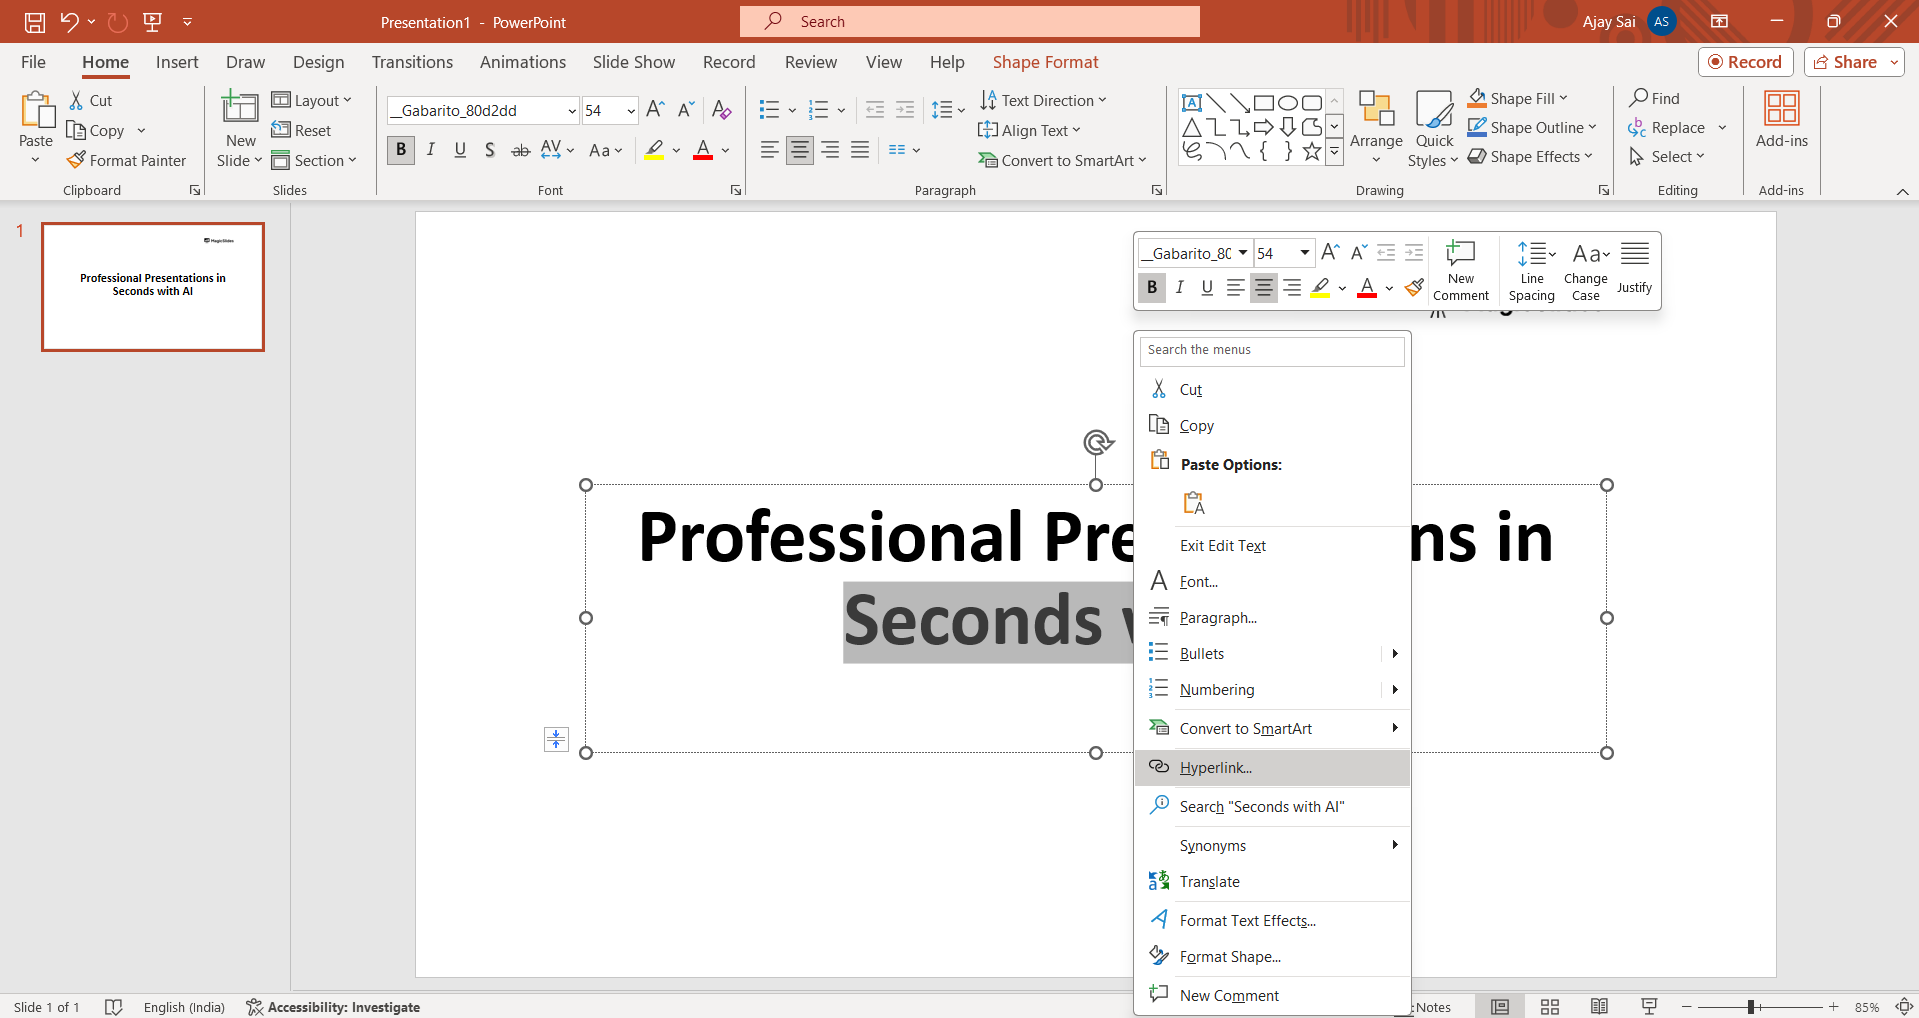Click the zoom slider in status bar
Image resolution: width=1919 pixels, height=1018 pixels.
coord(1751,1007)
